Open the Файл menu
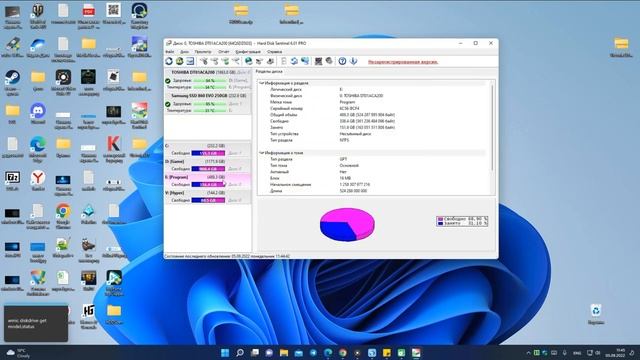Screen dimensions: 640x360 tap(170, 52)
